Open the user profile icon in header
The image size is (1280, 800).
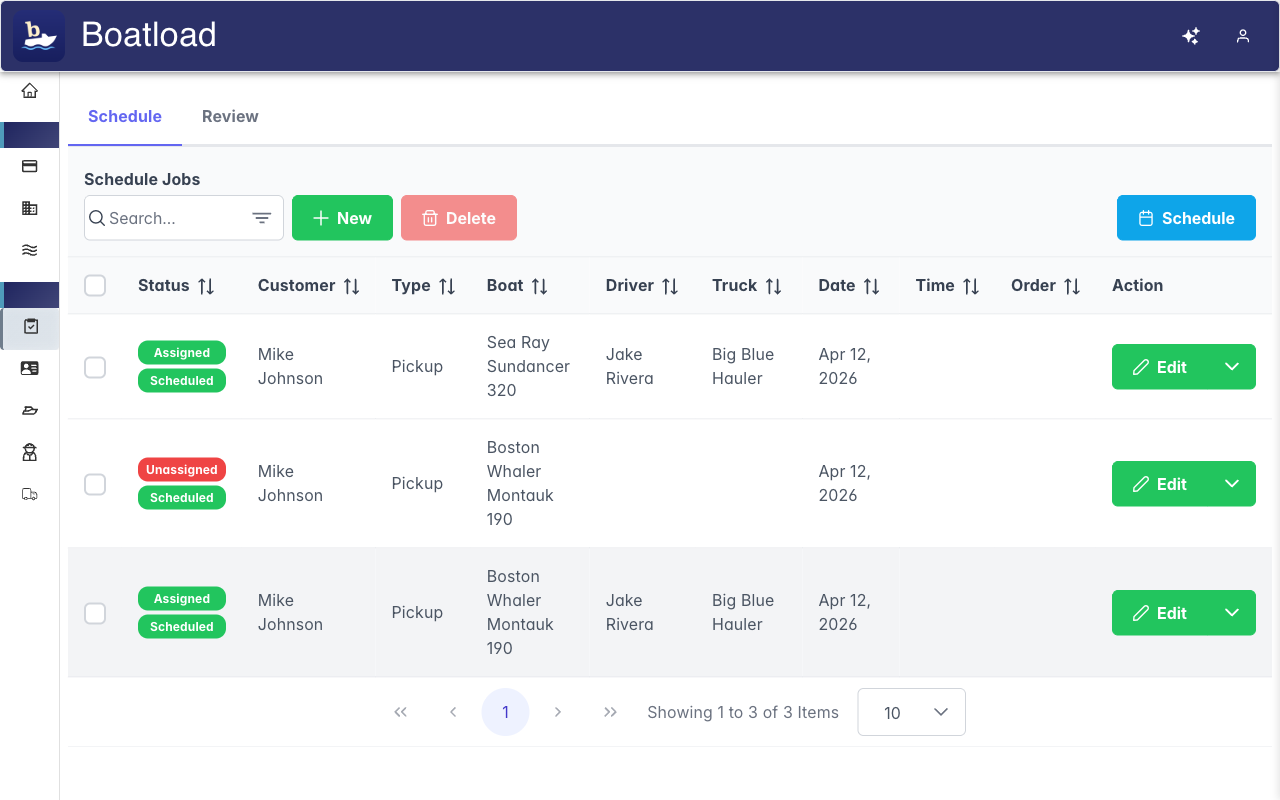[x=1243, y=36]
